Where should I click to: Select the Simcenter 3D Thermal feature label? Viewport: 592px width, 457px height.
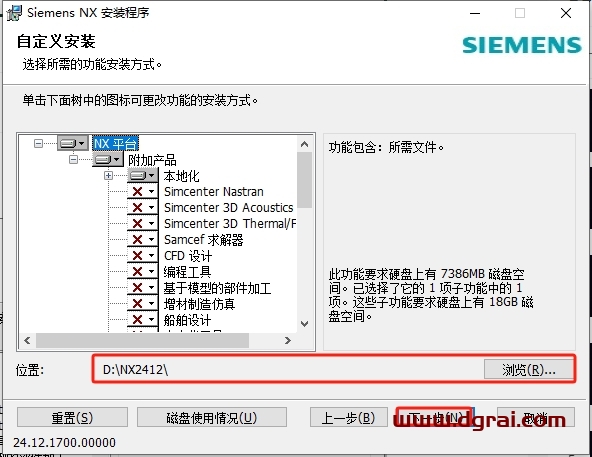pyautogui.click(x=230, y=224)
